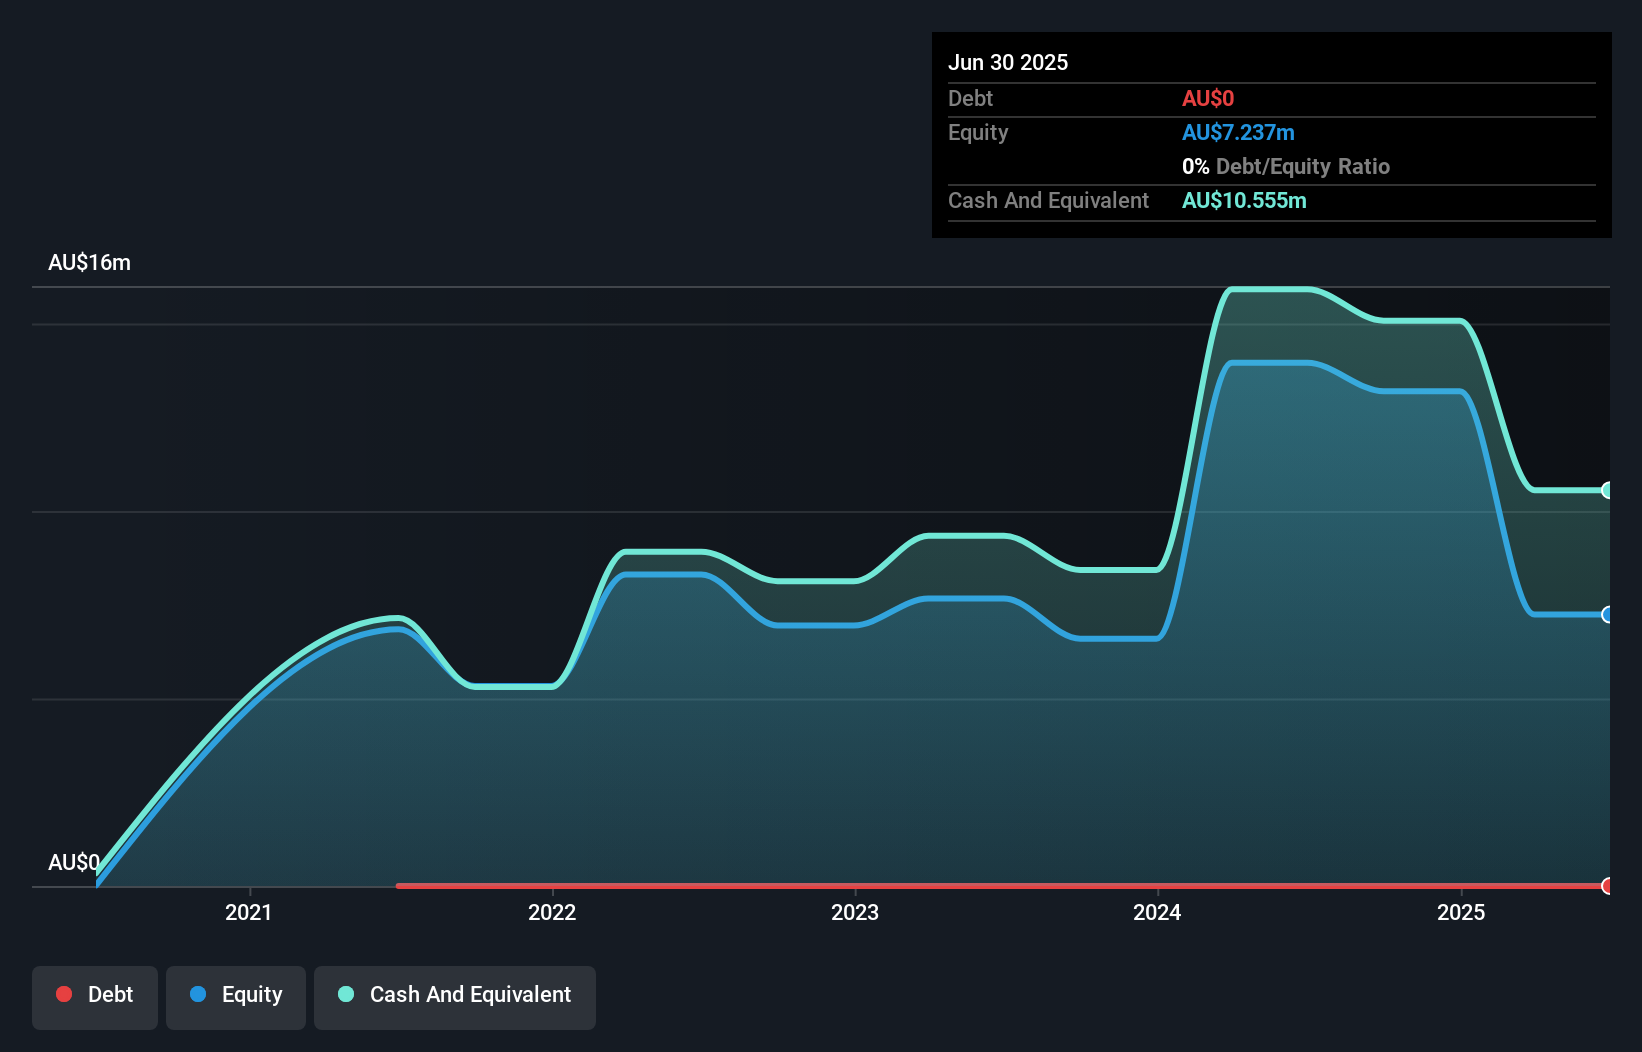Image resolution: width=1642 pixels, height=1052 pixels.
Task: Click the red Debt legend dot
Action: tap(64, 994)
